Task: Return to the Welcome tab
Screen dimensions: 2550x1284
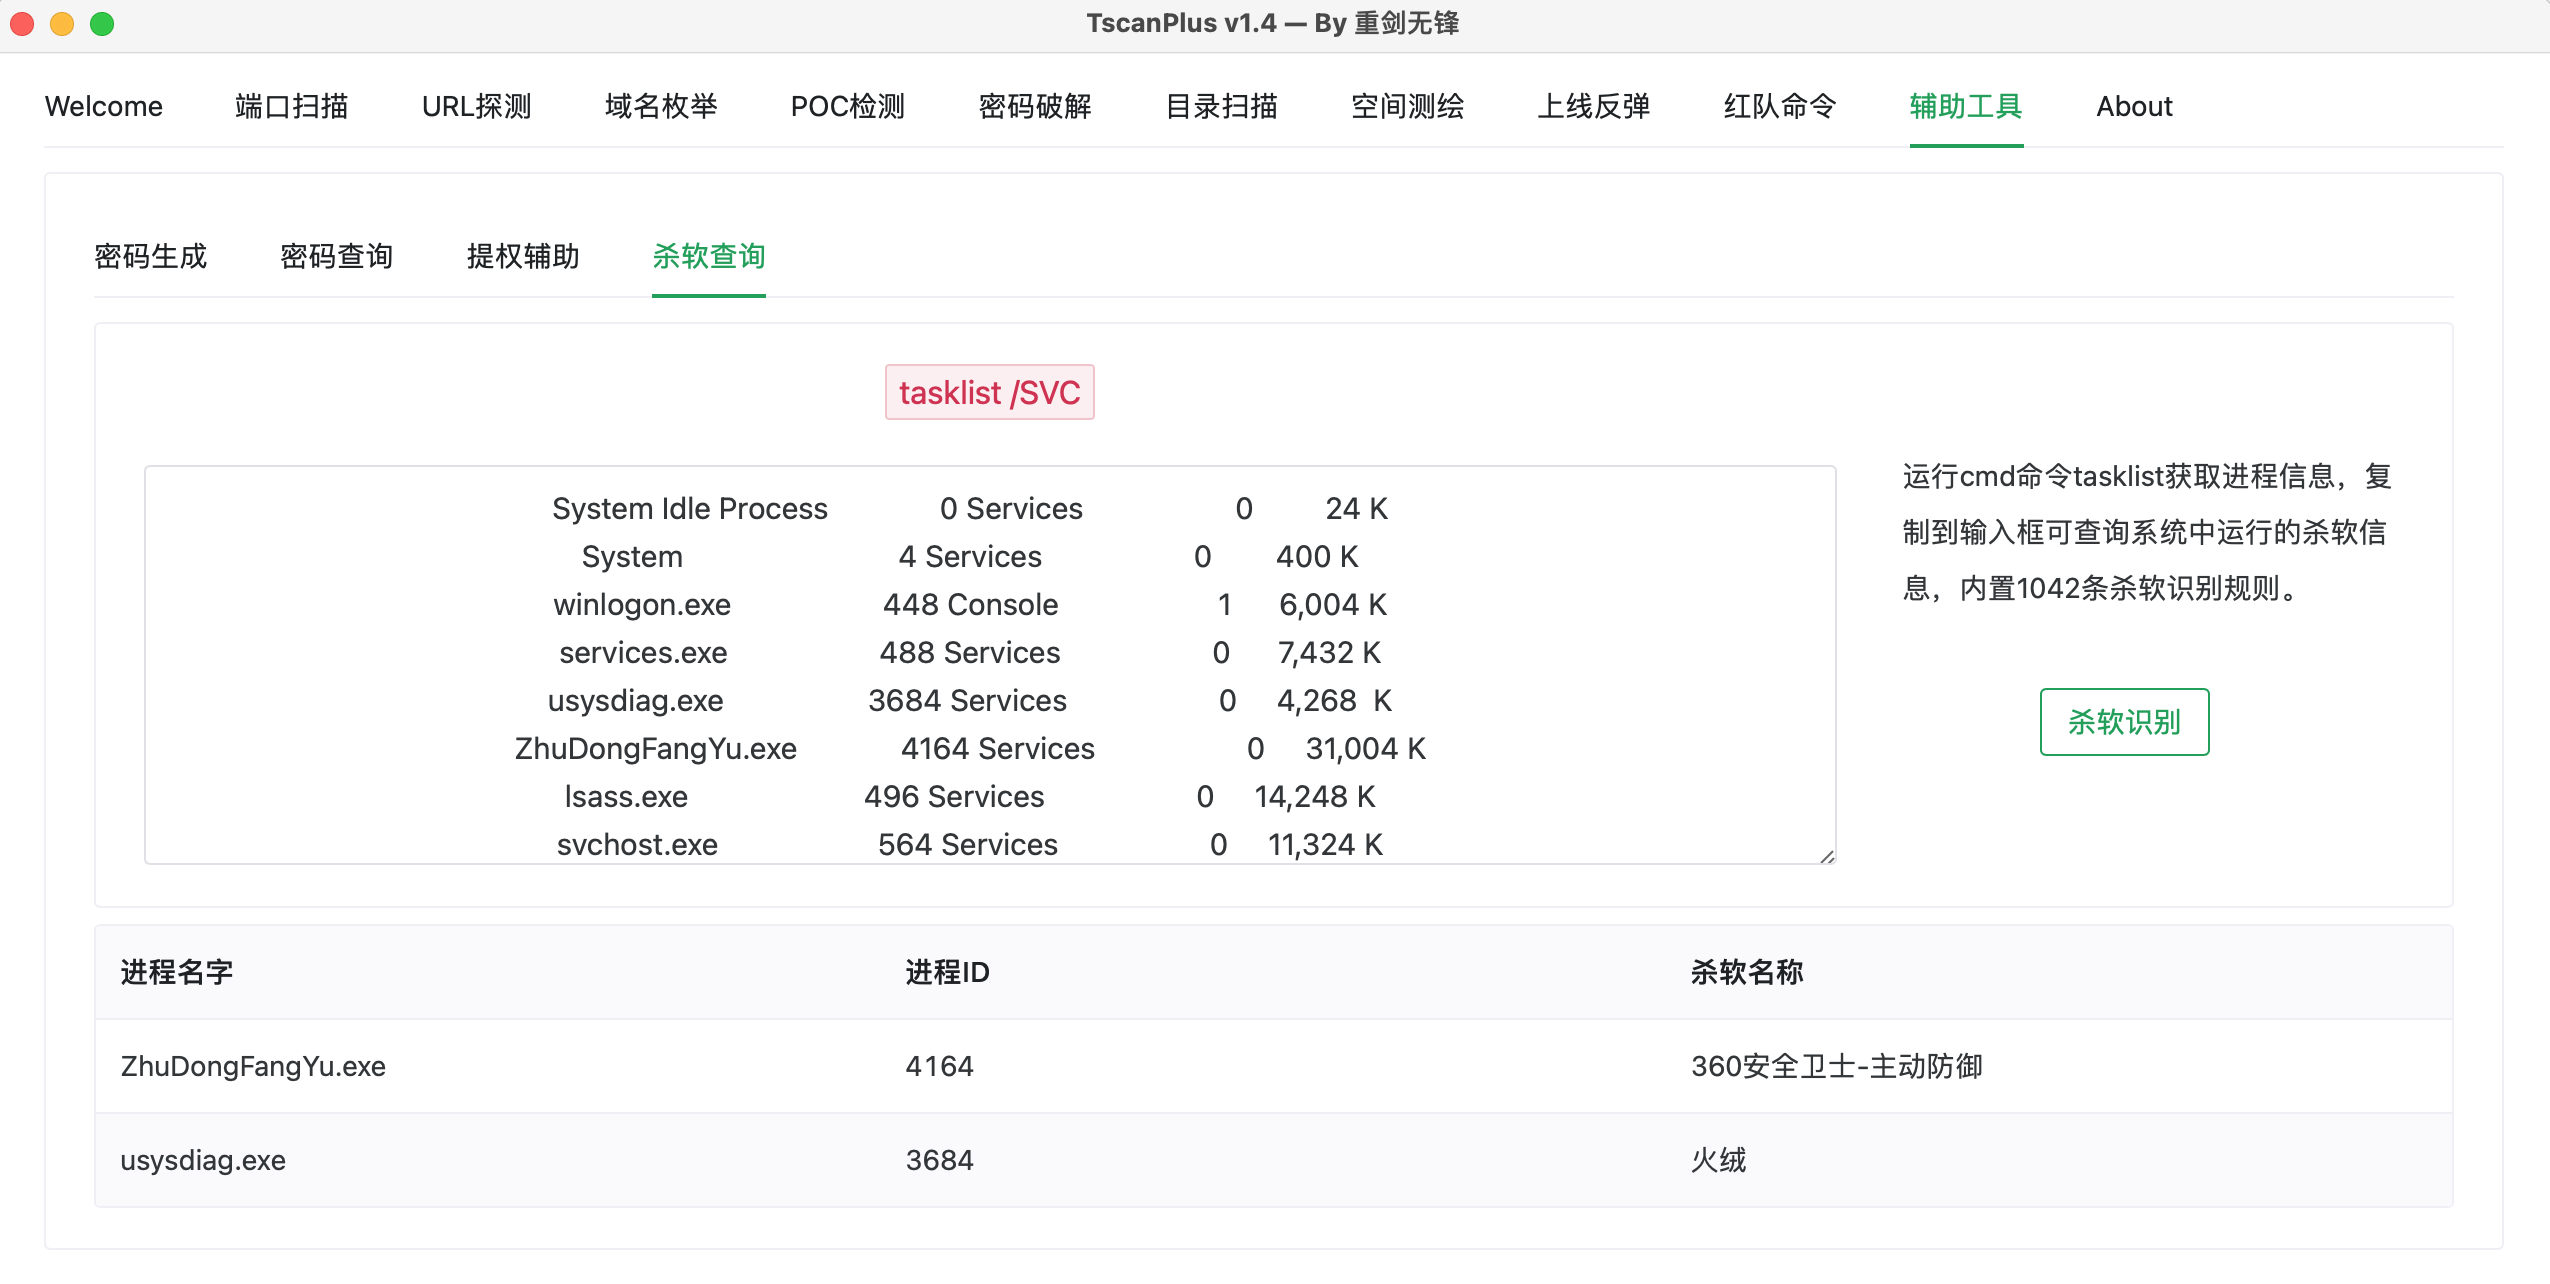Action: pos(104,106)
